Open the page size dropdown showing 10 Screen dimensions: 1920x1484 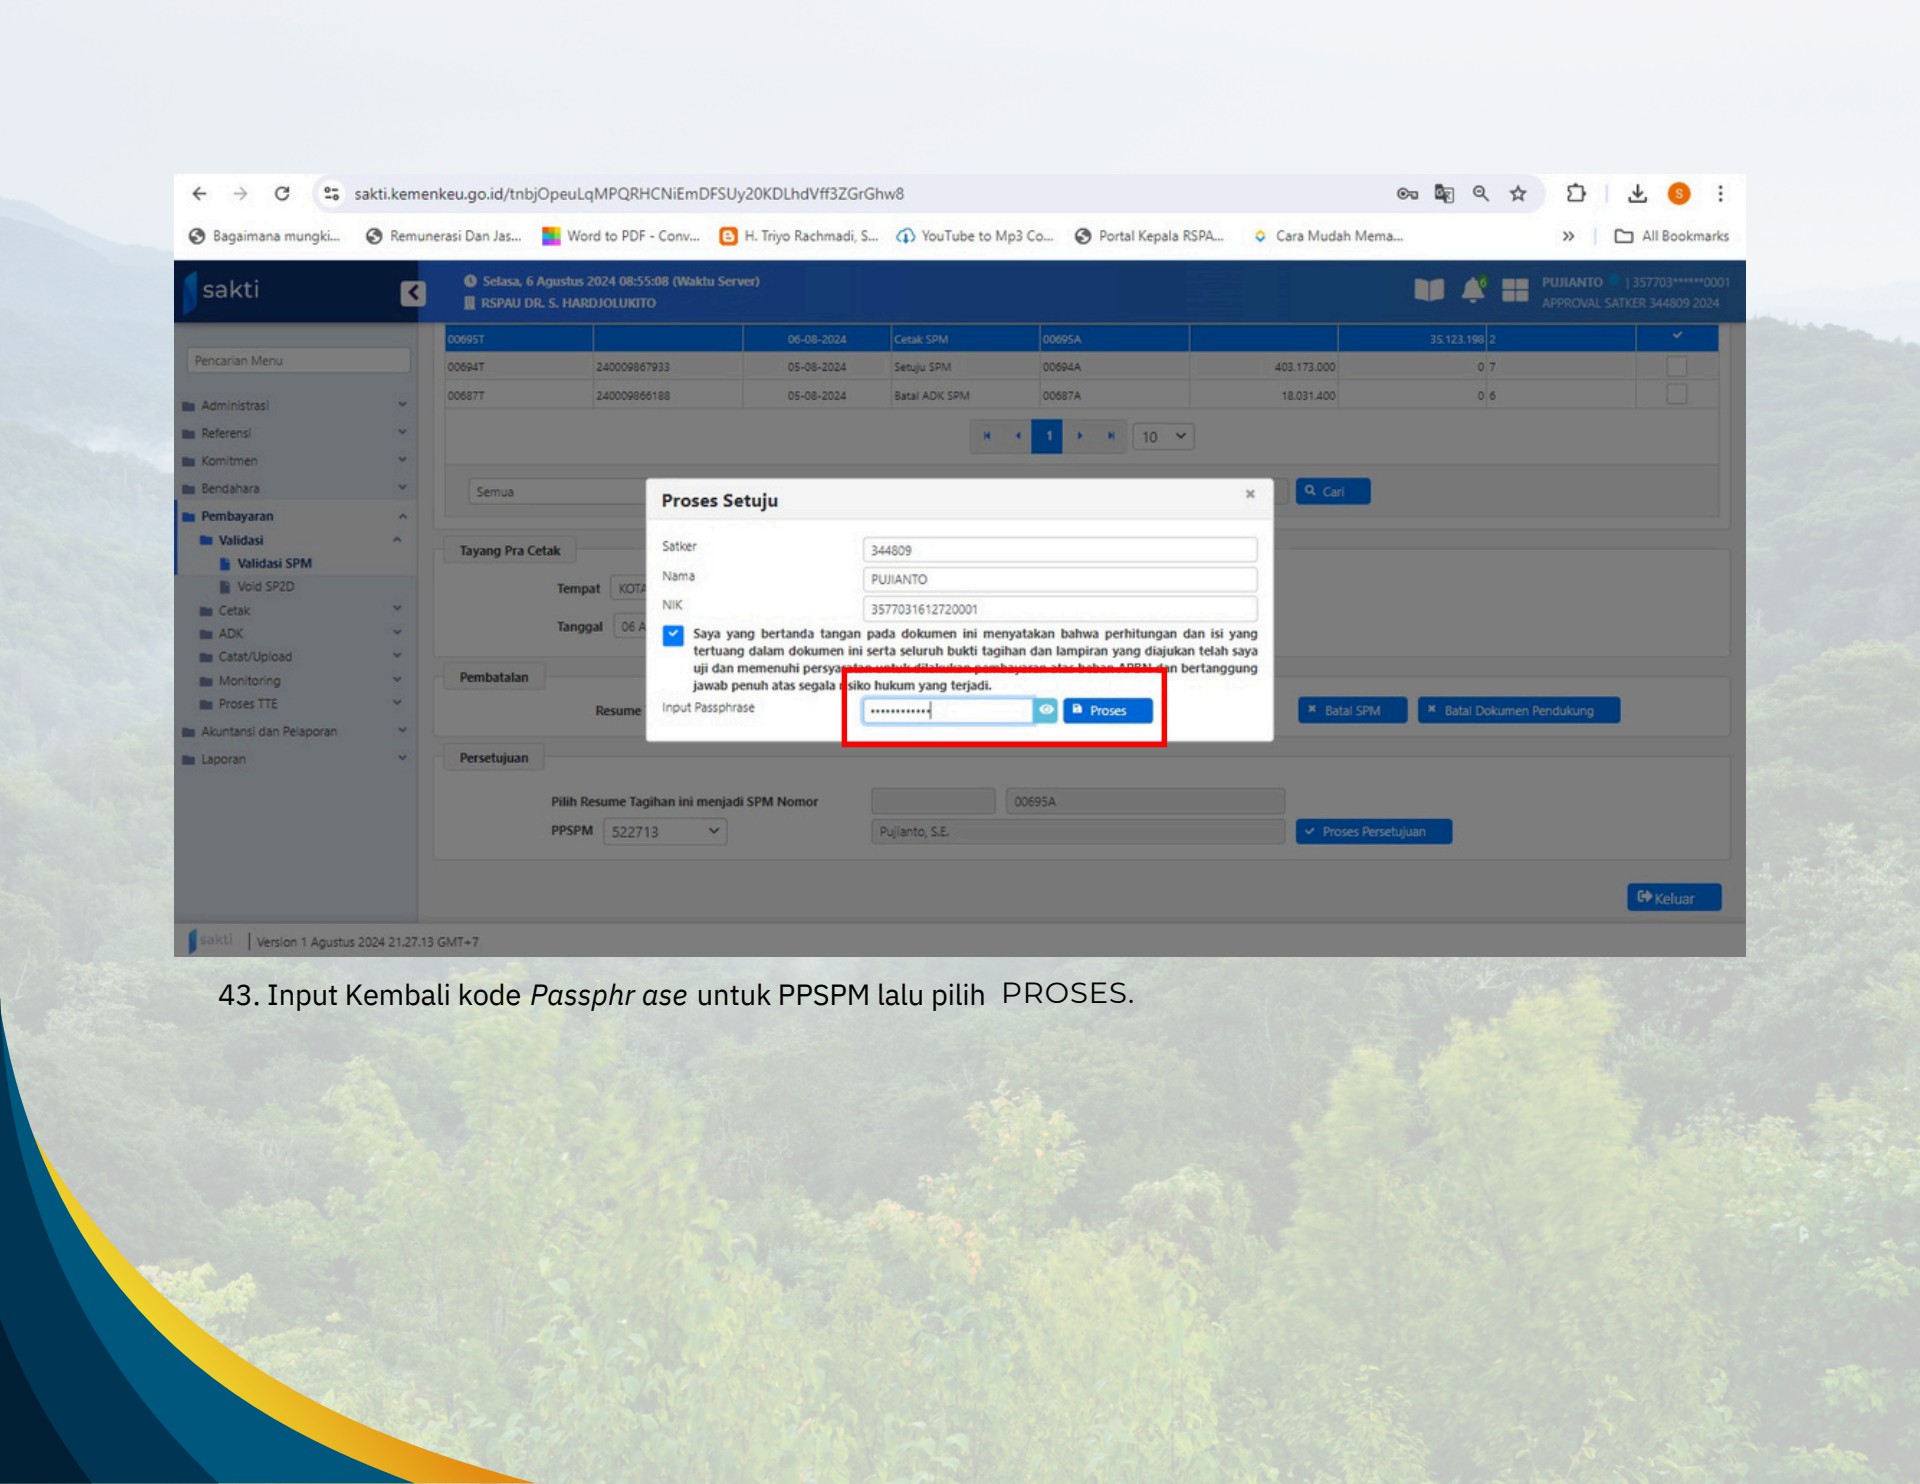point(1163,437)
